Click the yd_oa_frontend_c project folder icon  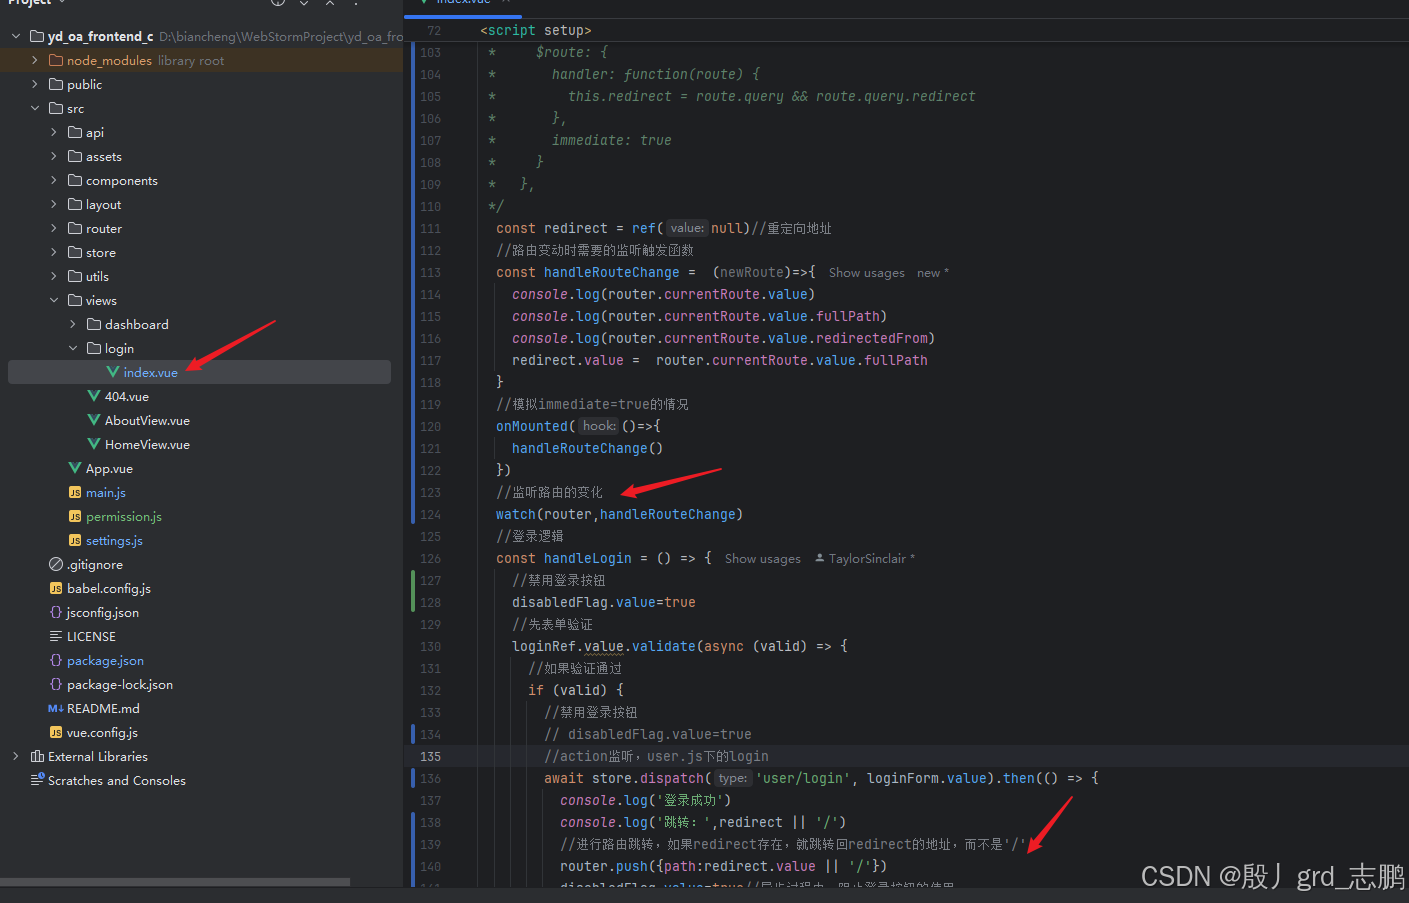(x=37, y=37)
